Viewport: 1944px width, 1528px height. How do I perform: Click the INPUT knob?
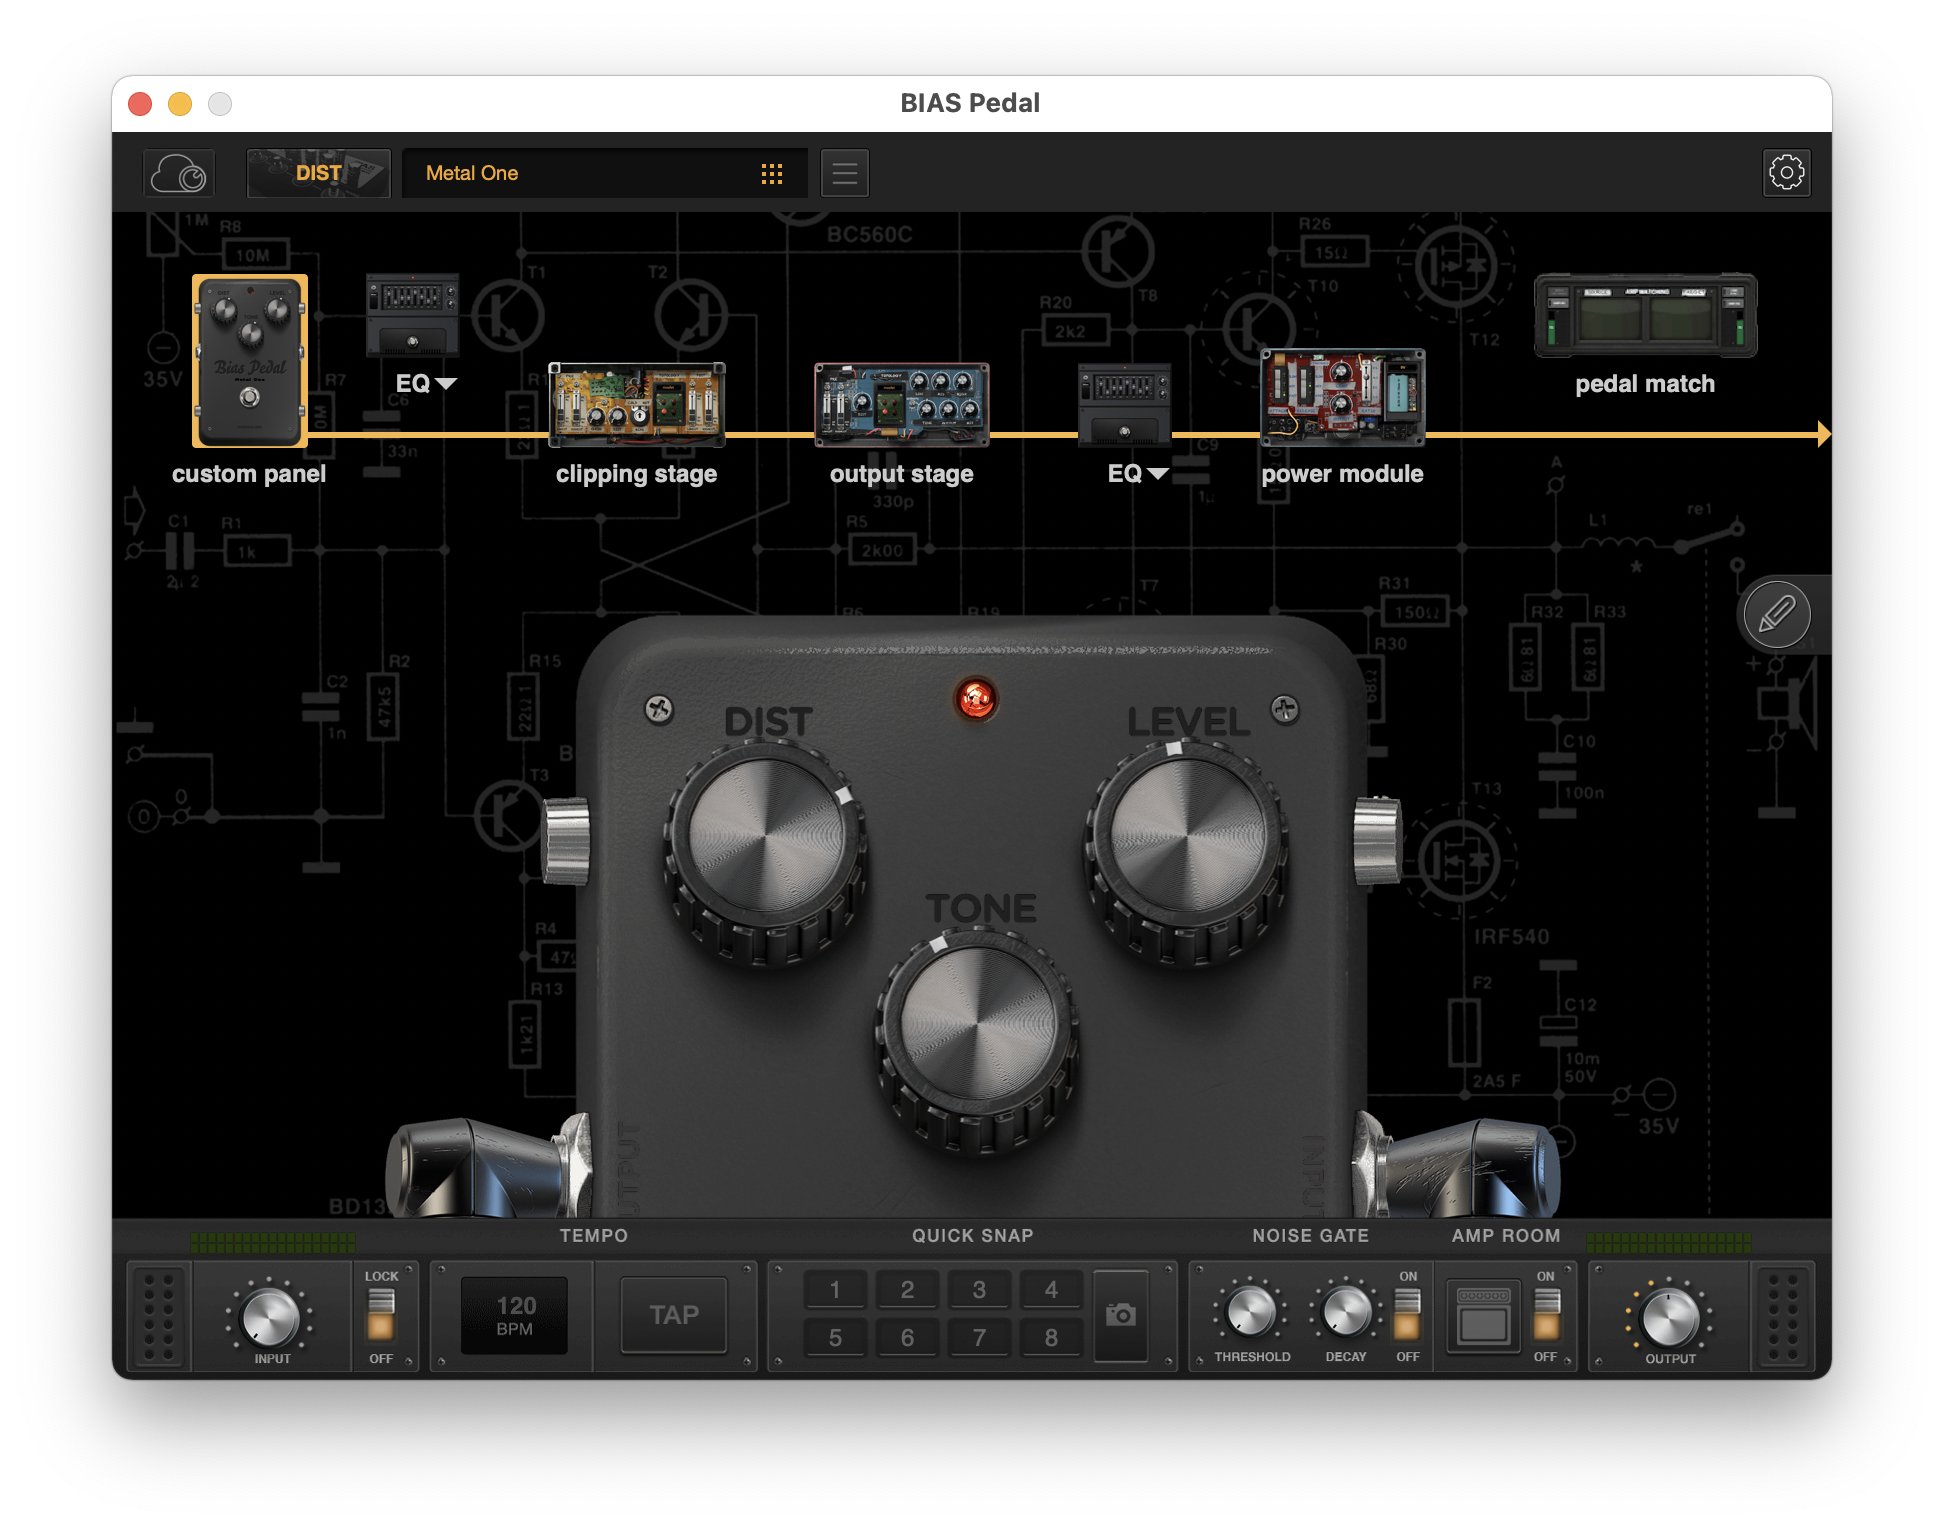(x=270, y=1317)
